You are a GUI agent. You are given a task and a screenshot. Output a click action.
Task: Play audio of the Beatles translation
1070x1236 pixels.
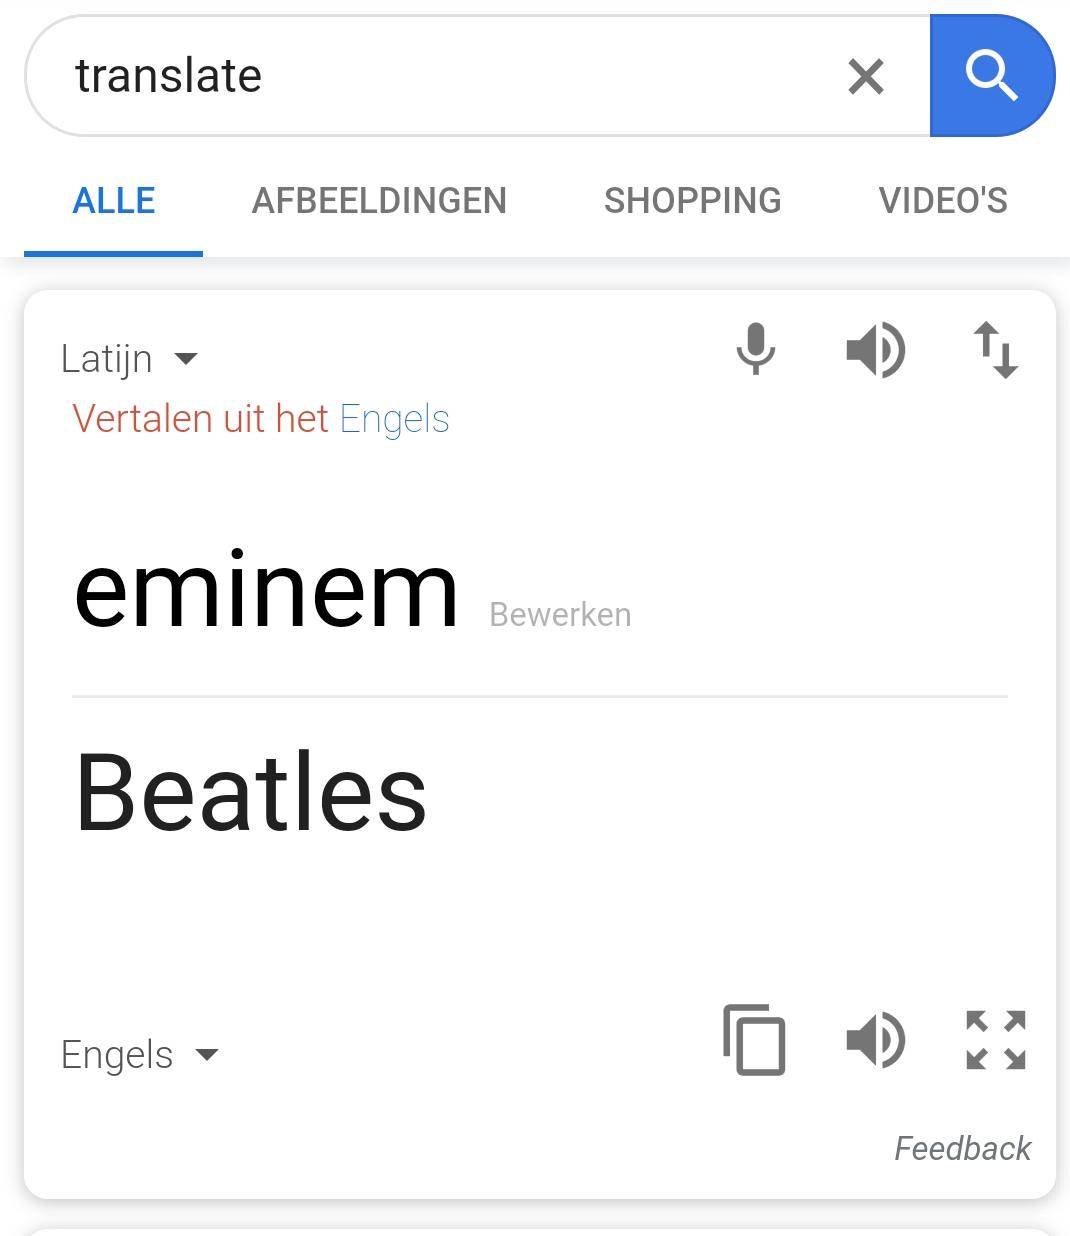876,1040
